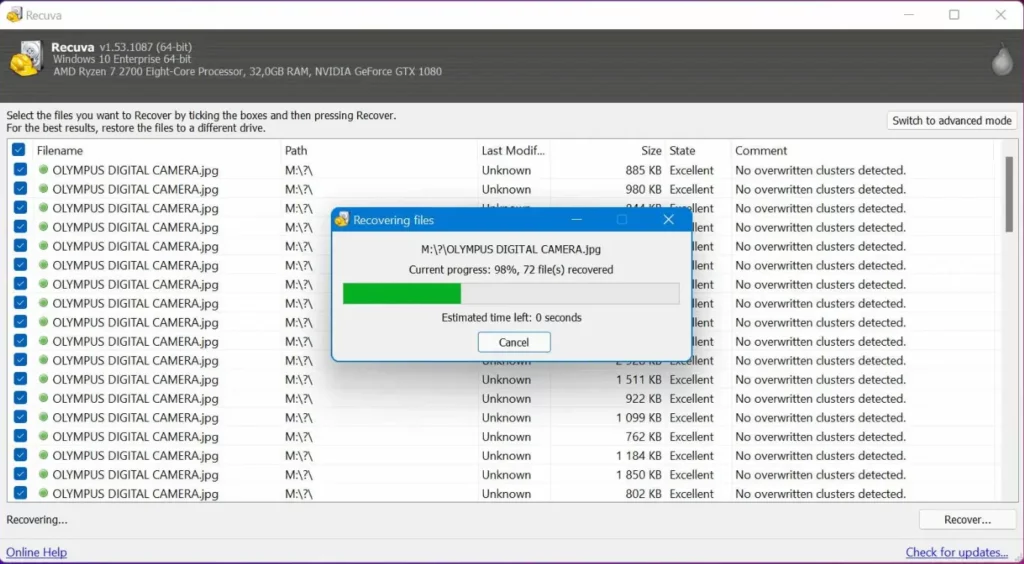Click 'Estimated time left: 0 seconds' text

click(511, 318)
